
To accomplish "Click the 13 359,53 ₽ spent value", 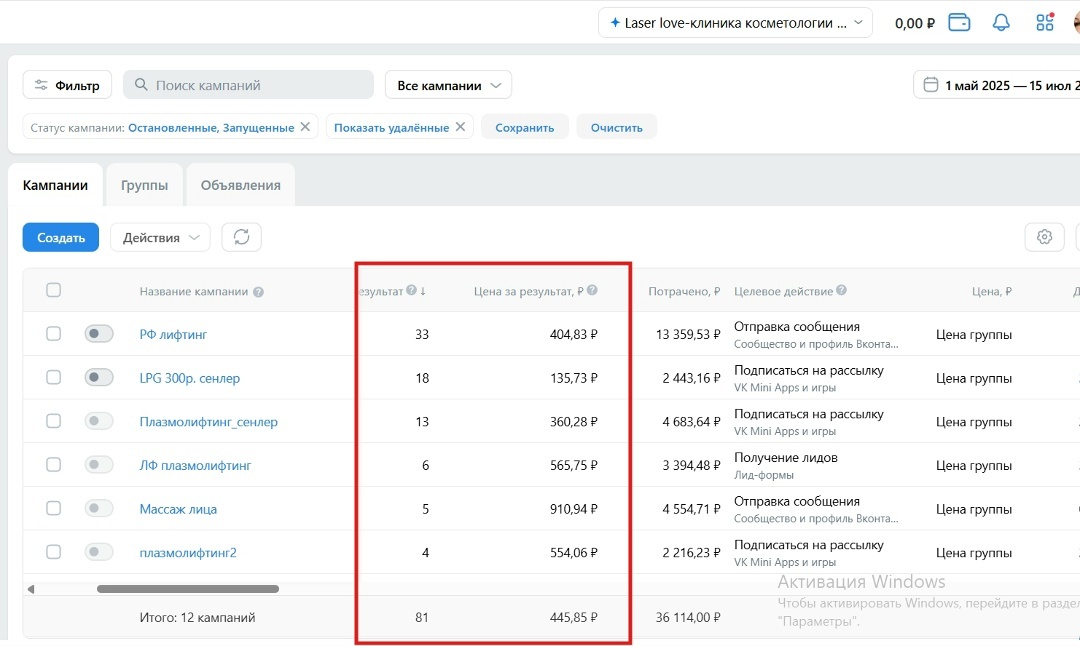I will pos(687,335).
